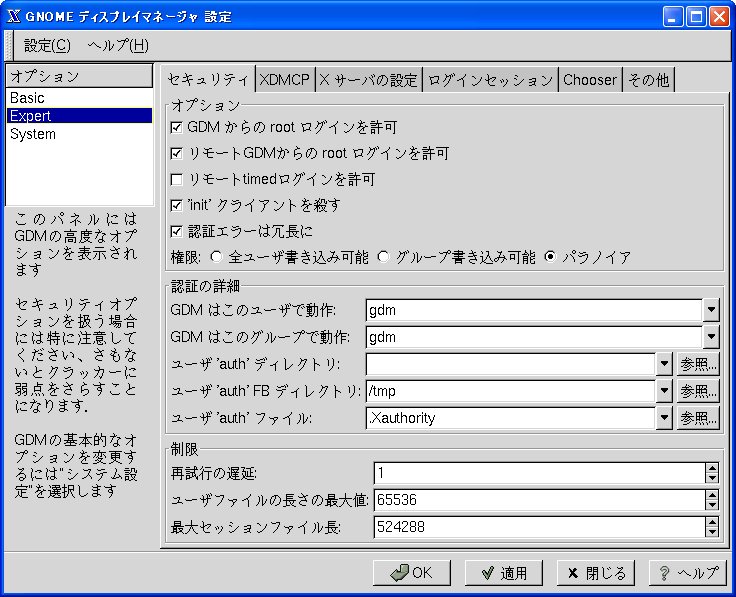Expand the ユーザ 'auth' FB ディレクトリ dropdown arrow
Screen dimensions: 736x597
[664, 390]
